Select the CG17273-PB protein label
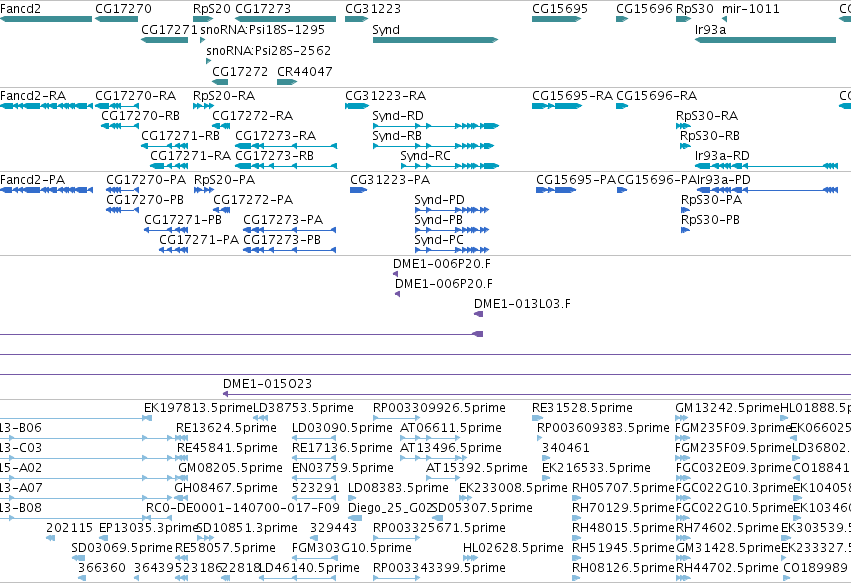The width and height of the screenshot is (851, 583). pyautogui.click(x=282, y=240)
